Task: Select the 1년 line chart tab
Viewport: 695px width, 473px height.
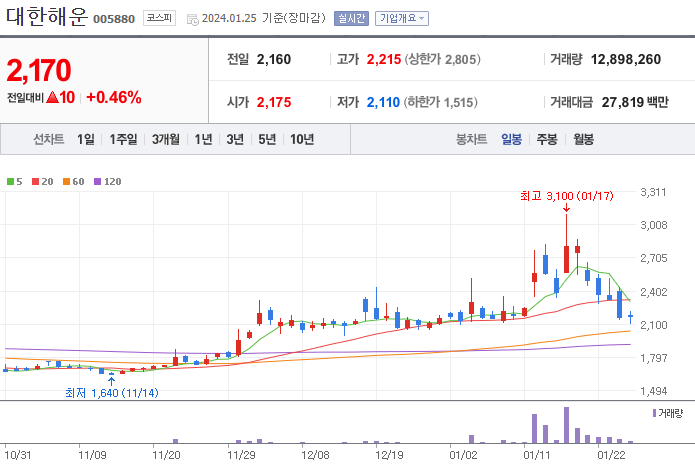Action: point(203,140)
